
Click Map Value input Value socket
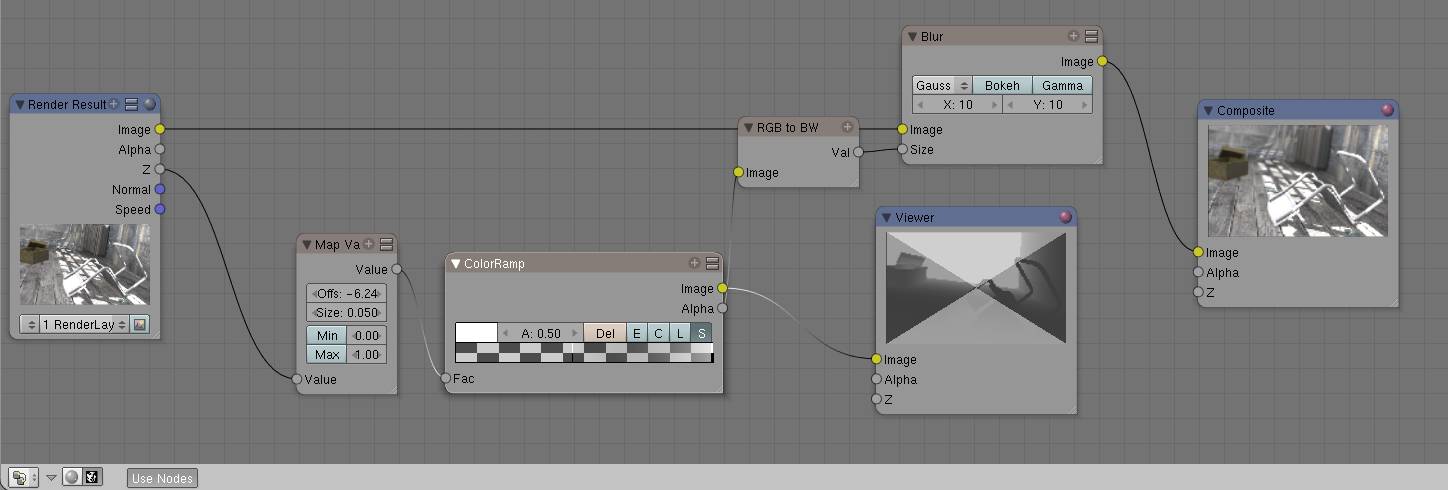[297, 379]
